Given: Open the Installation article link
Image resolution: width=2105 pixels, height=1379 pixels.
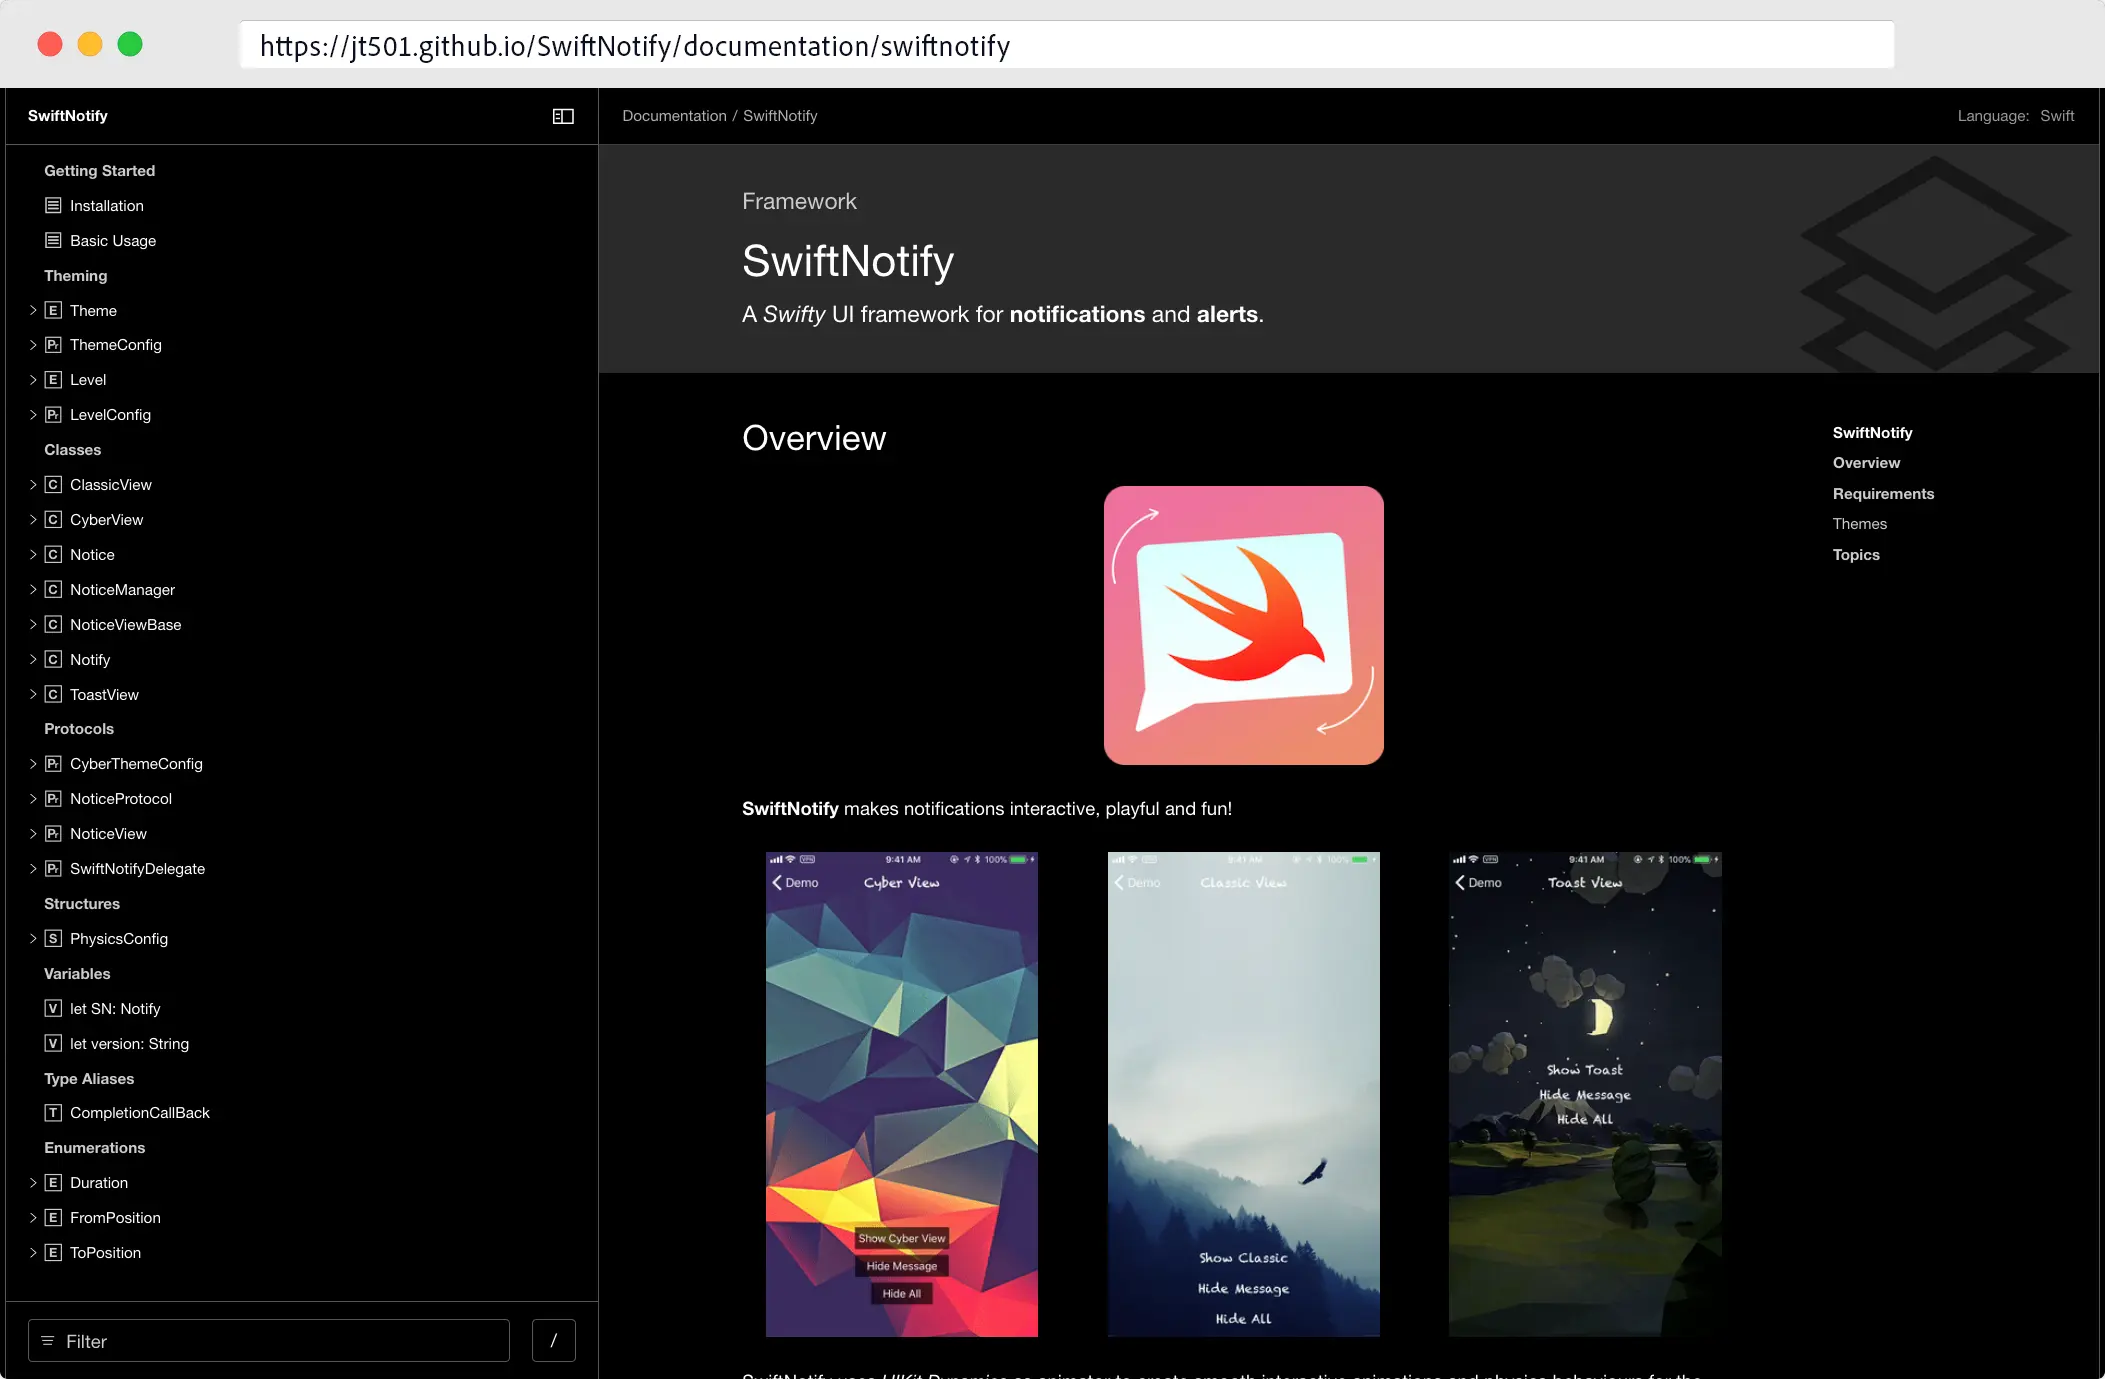Looking at the screenshot, I should (x=107, y=205).
